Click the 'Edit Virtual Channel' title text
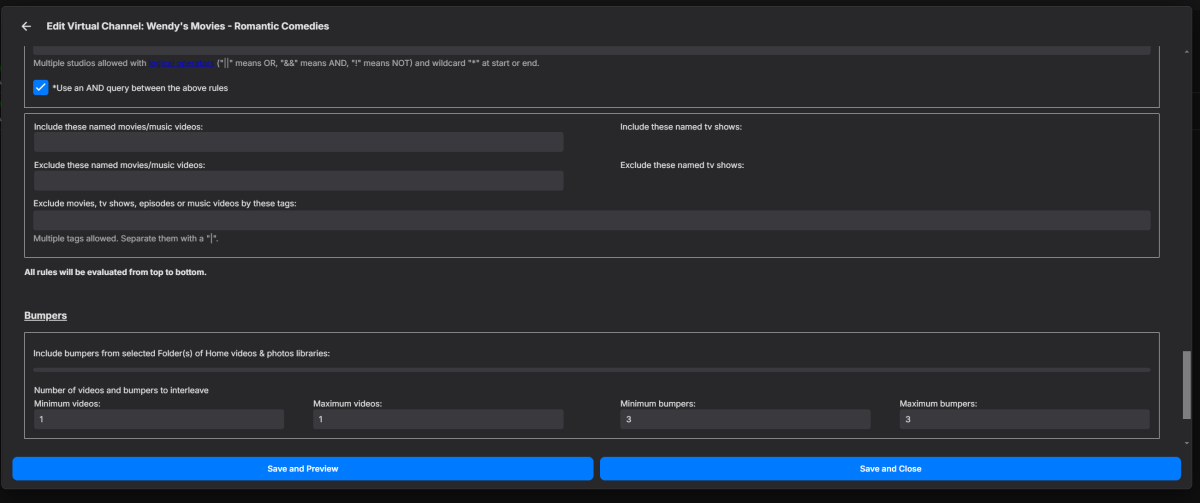The image size is (1200, 503). tap(188, 26)
